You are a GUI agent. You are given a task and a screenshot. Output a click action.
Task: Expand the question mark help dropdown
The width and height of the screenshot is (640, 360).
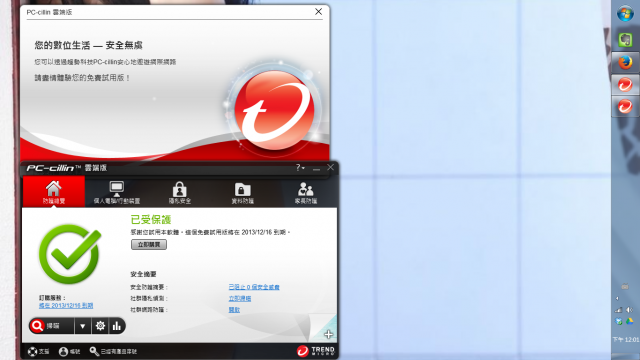pos(300,168)
